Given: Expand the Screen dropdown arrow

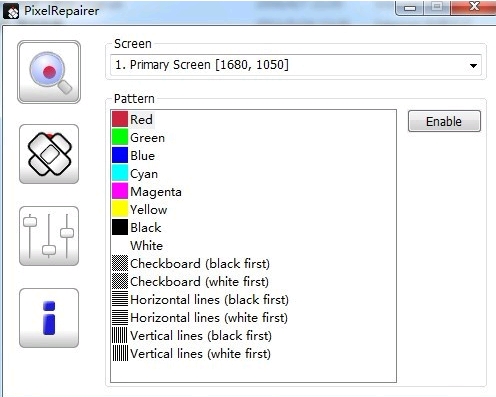Looking at the screenshot, I should click(x=473, y=65).
